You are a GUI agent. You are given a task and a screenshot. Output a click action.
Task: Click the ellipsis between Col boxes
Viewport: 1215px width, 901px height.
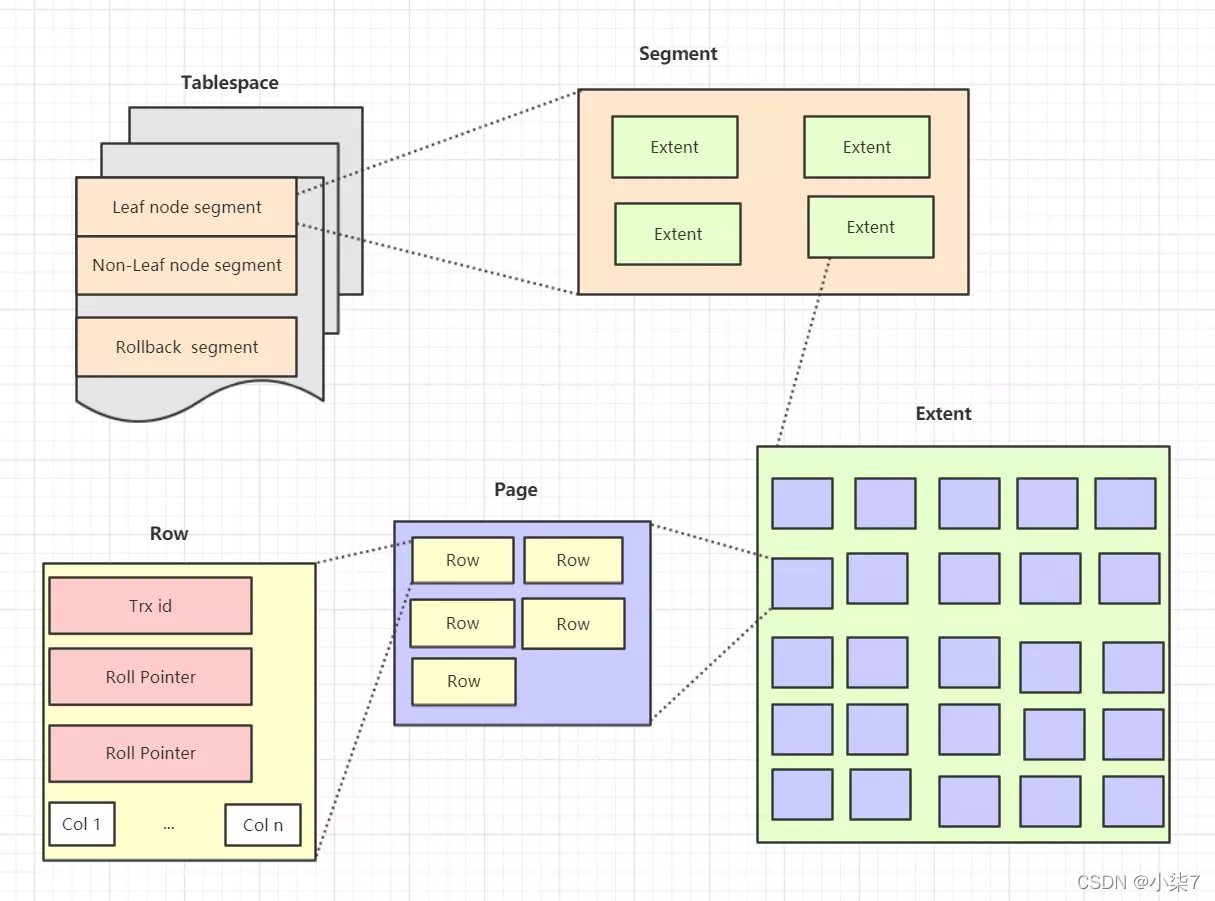[x=169, y=827]
